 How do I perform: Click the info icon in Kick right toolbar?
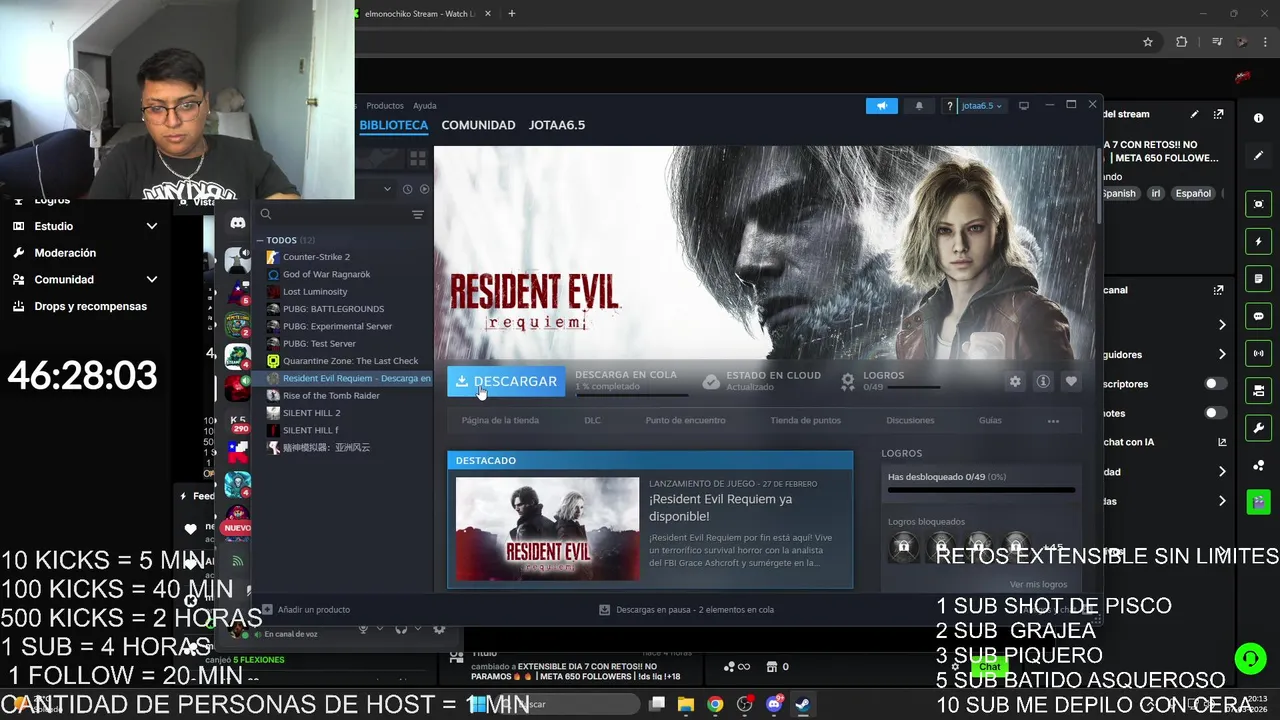1258,118
